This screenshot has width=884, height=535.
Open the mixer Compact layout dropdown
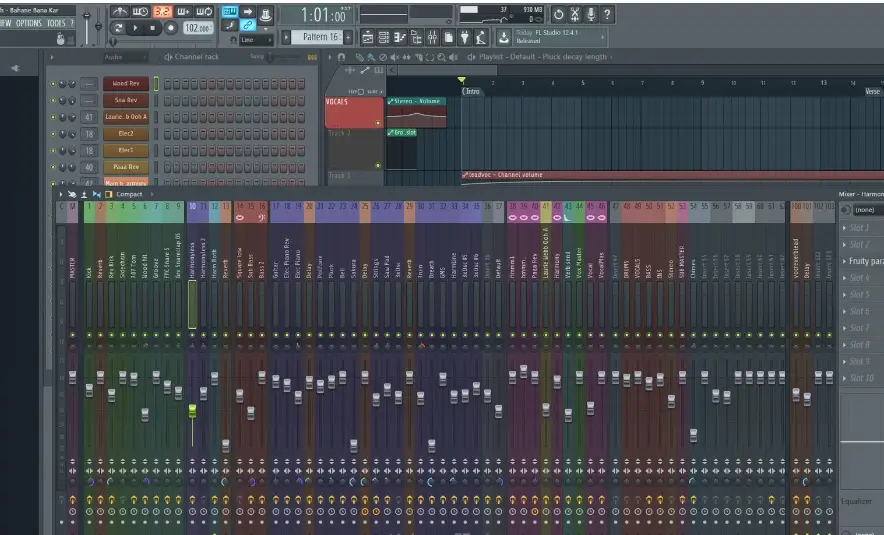point(129,194)
